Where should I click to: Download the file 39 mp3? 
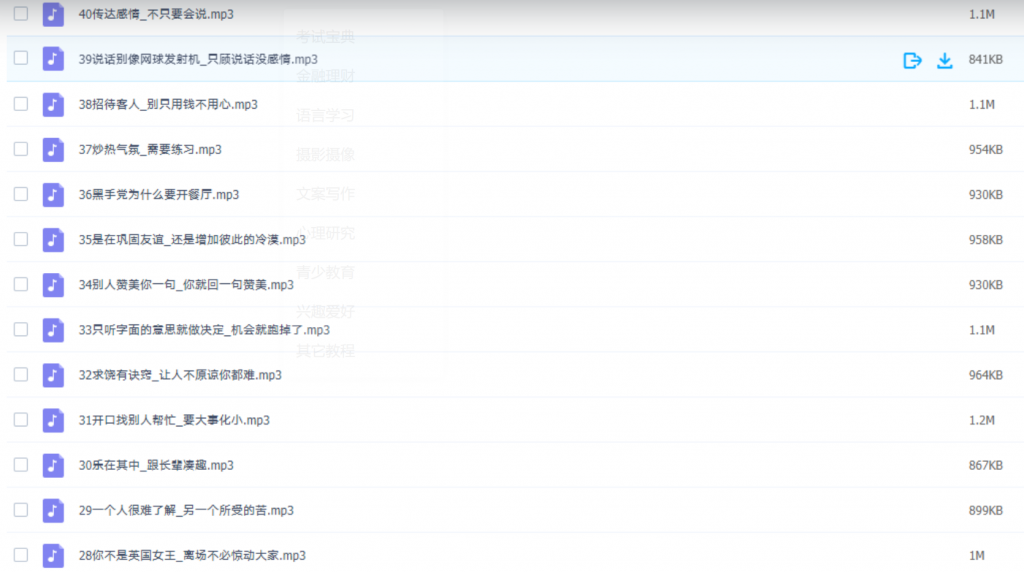[944, 60]
